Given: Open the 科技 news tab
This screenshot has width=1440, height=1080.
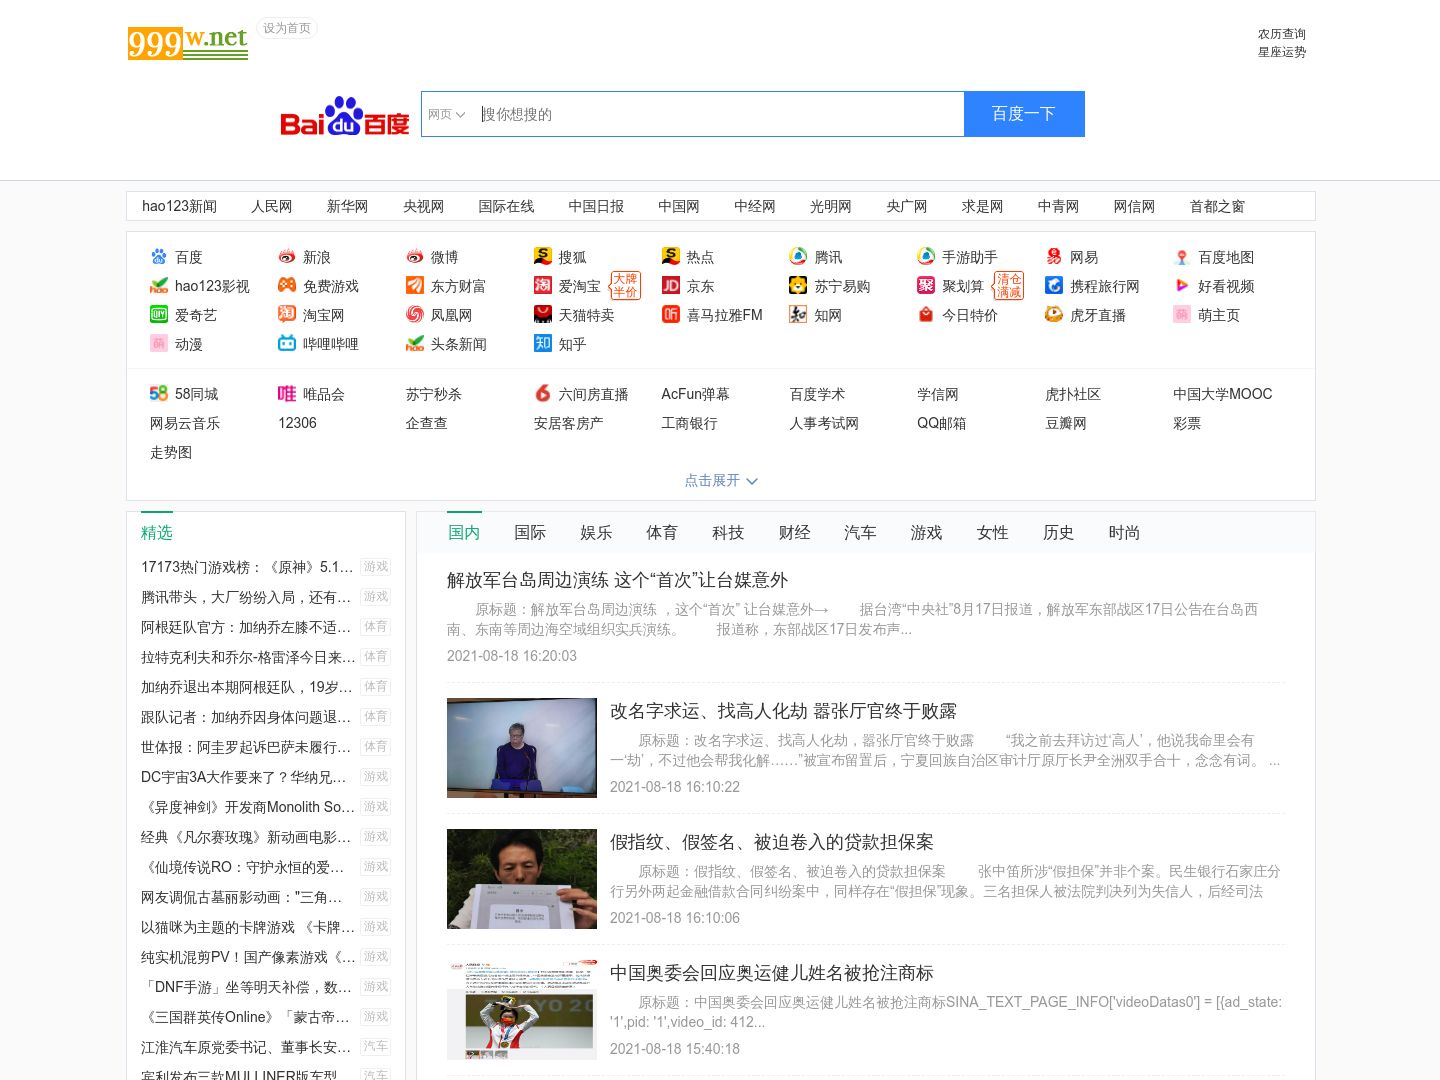Looking at the screenshot, I should tap(728, 533).
